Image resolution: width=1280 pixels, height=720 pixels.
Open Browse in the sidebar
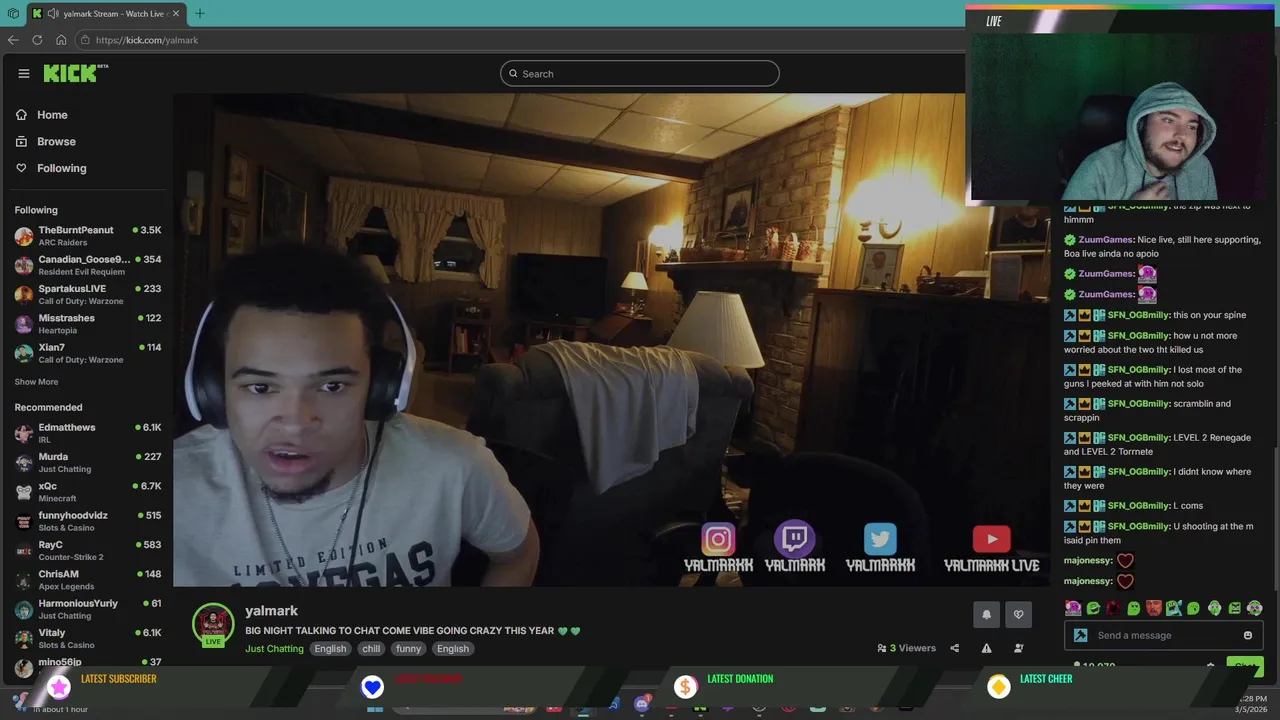[56, 142]
